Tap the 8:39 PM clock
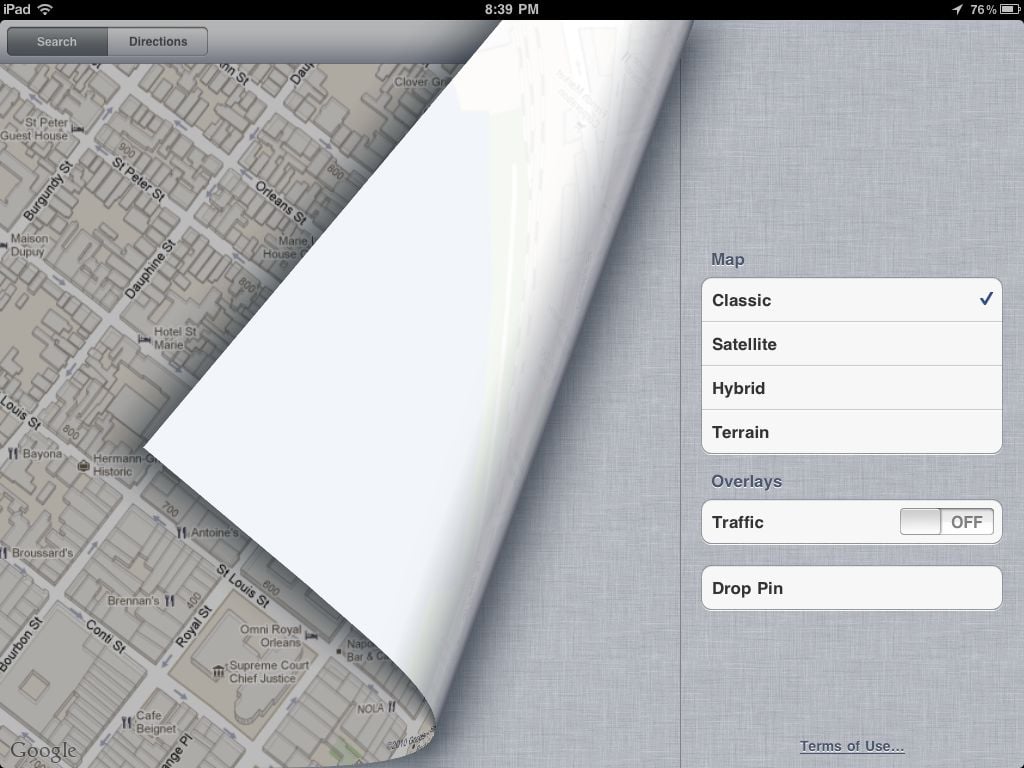Viewport: 1024px width, 768px height. point(511,9)
